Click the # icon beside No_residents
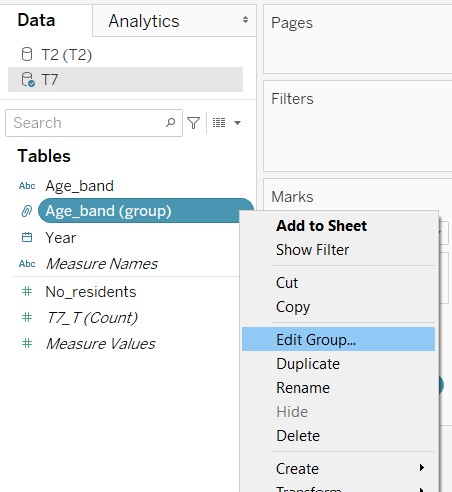This screenshot has height=492, width=452. [27, 291]
